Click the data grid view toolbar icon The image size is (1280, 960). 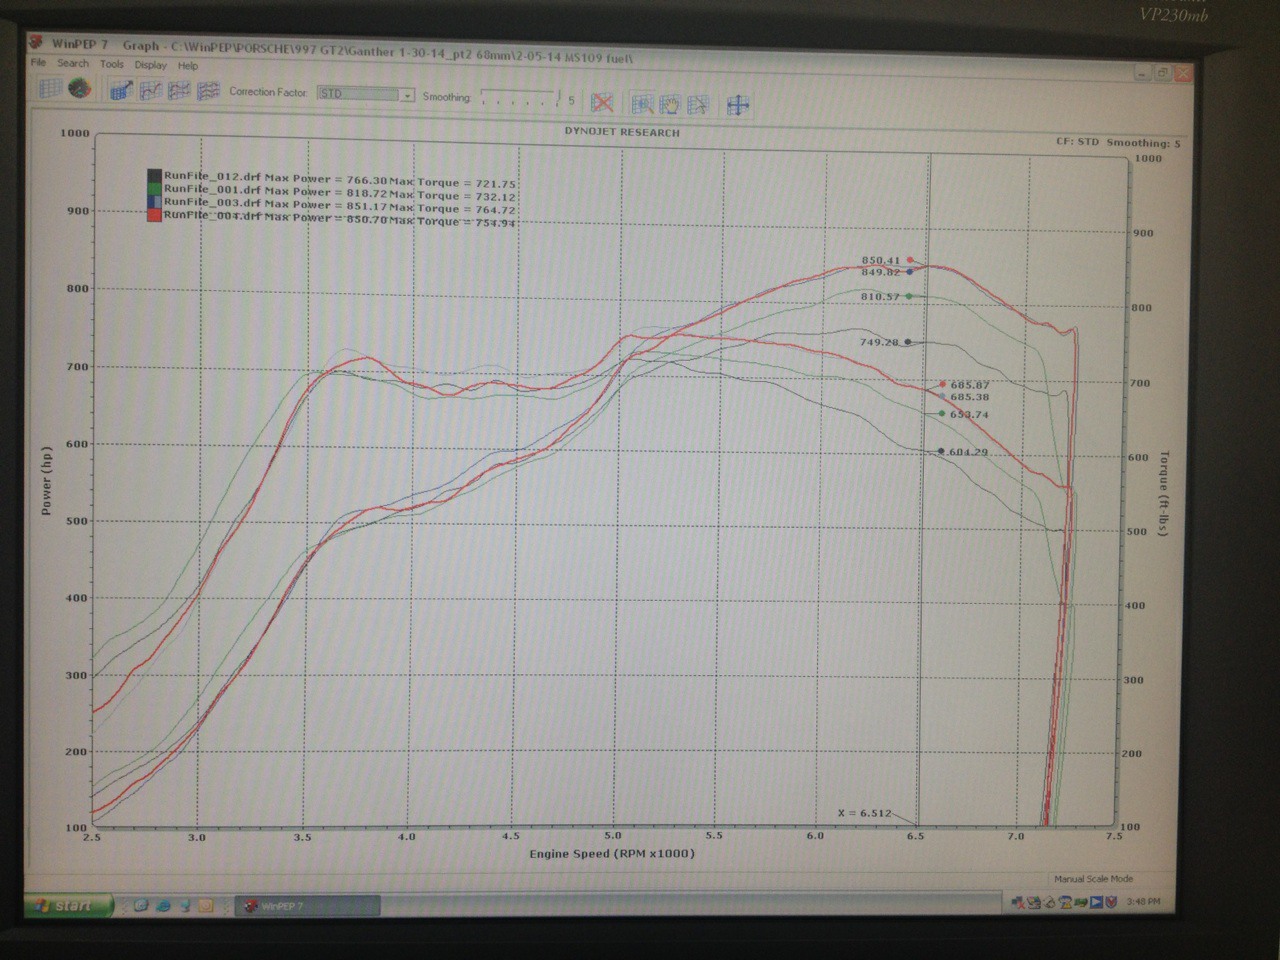[50, 89]
